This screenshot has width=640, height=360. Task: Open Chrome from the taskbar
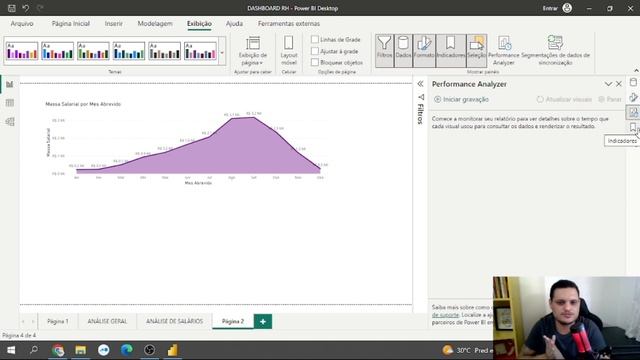click(58, 350)
